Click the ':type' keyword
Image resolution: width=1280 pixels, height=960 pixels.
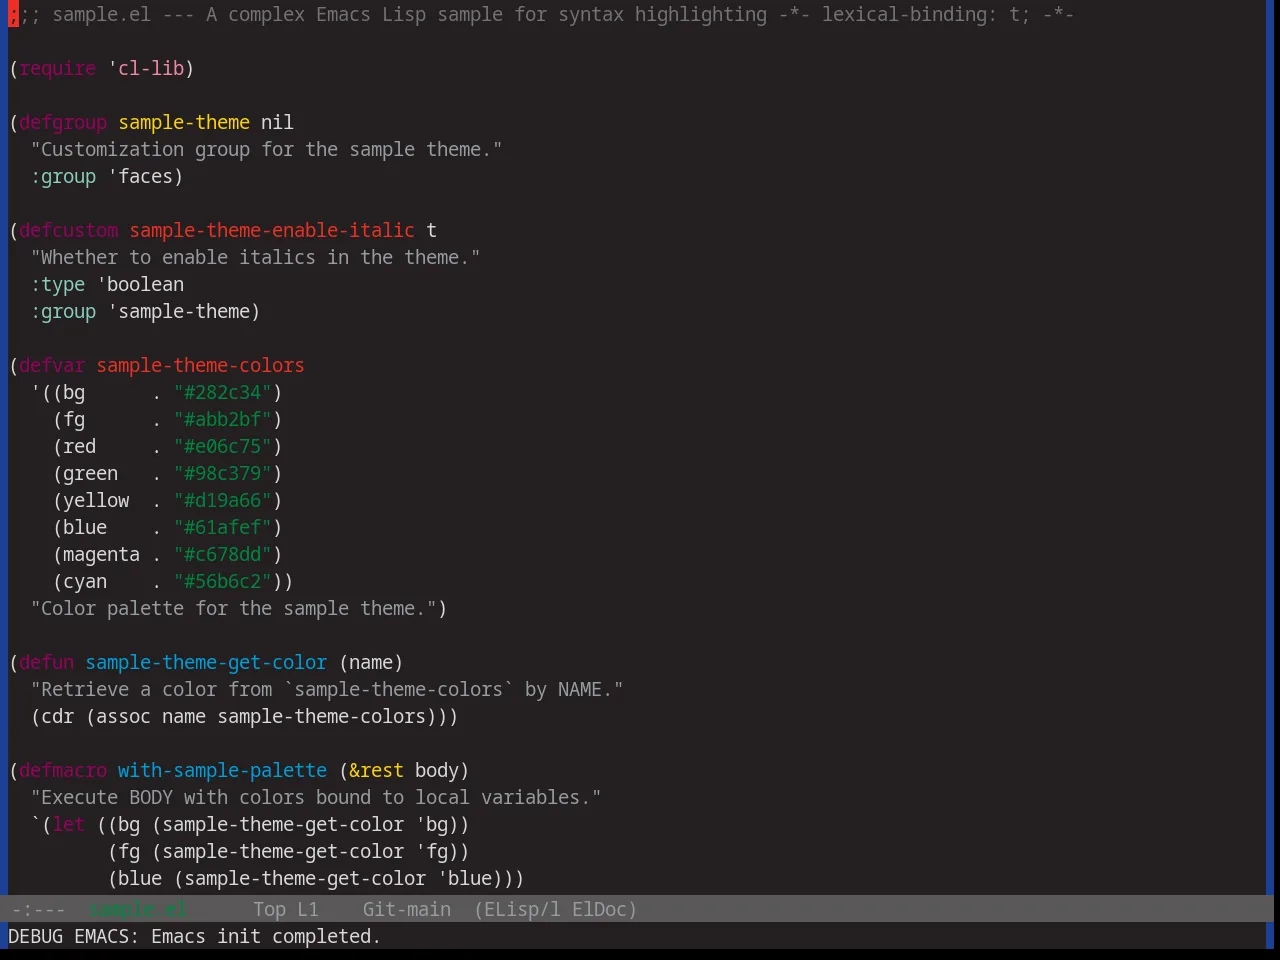tap(57, 284)
